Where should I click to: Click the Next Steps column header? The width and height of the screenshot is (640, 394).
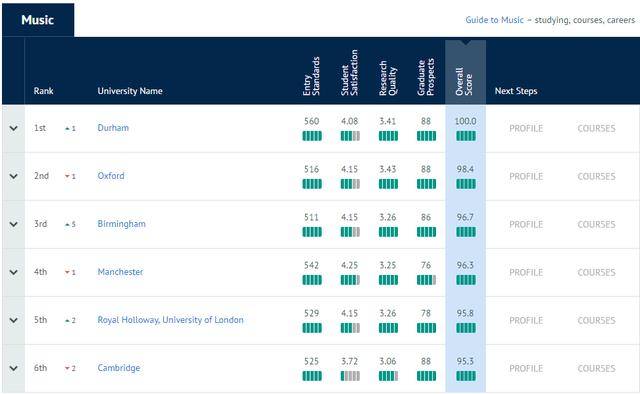click(516, 91)
